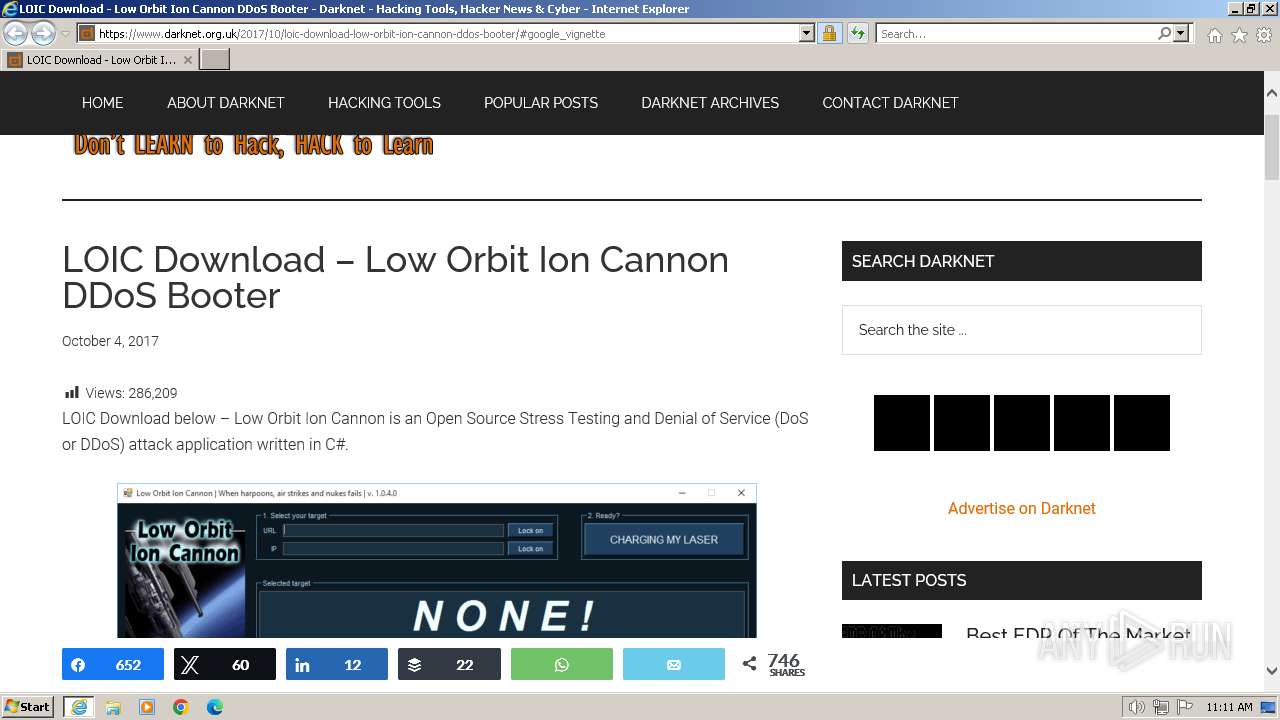Open DARKNET ARCHIVES menu item

coord(710,103)
